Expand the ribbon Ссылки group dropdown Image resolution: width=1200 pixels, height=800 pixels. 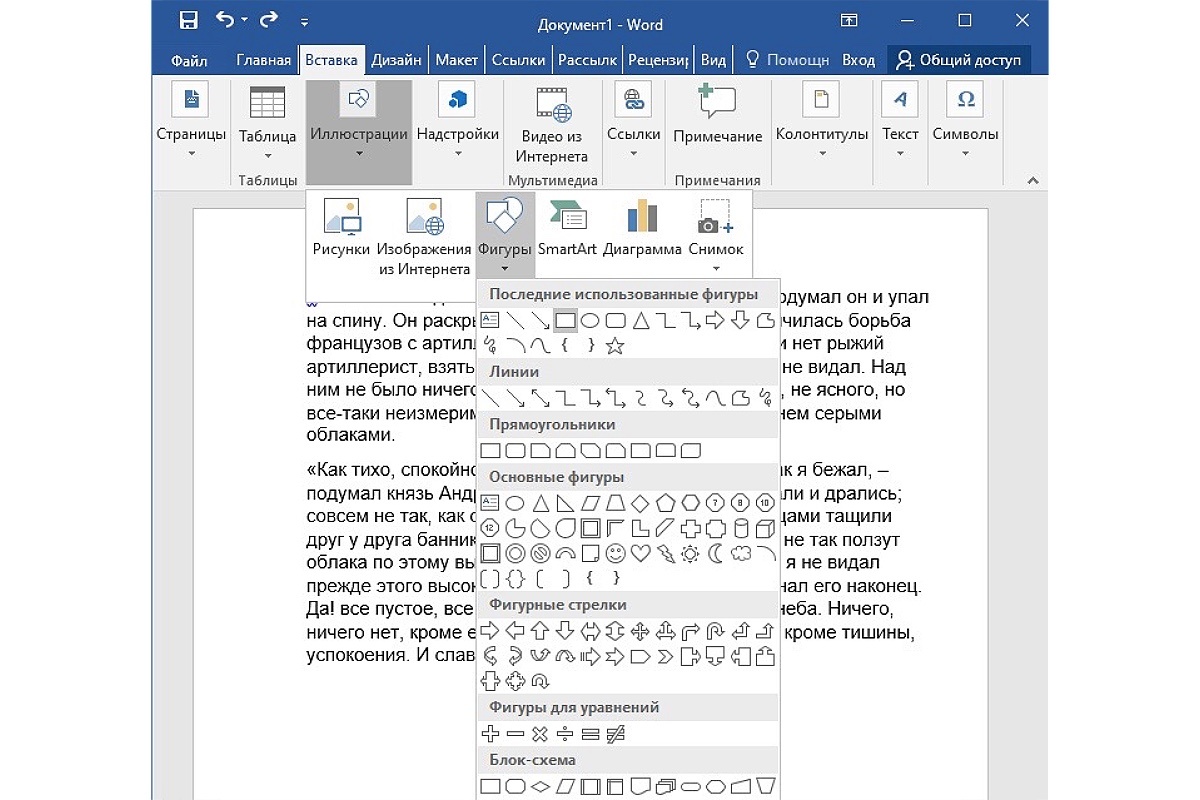pos(634,120)
